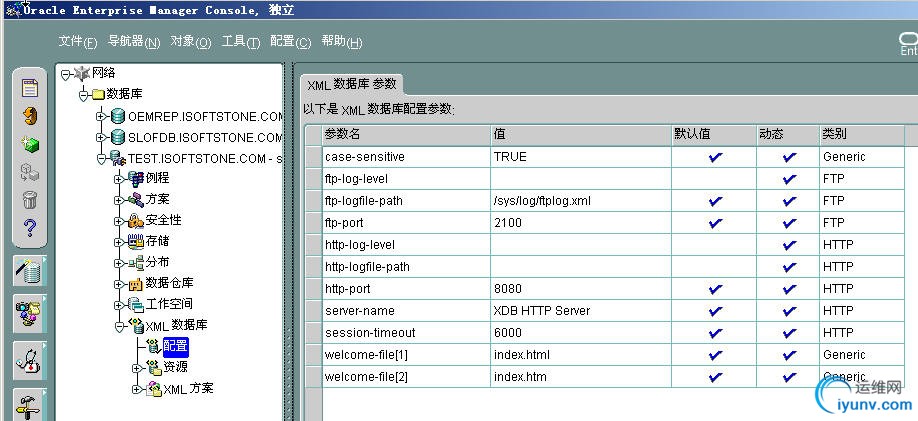
Task: Open the report icon in left toolbar
Action: pyautogui.click(x=29, y=88)
